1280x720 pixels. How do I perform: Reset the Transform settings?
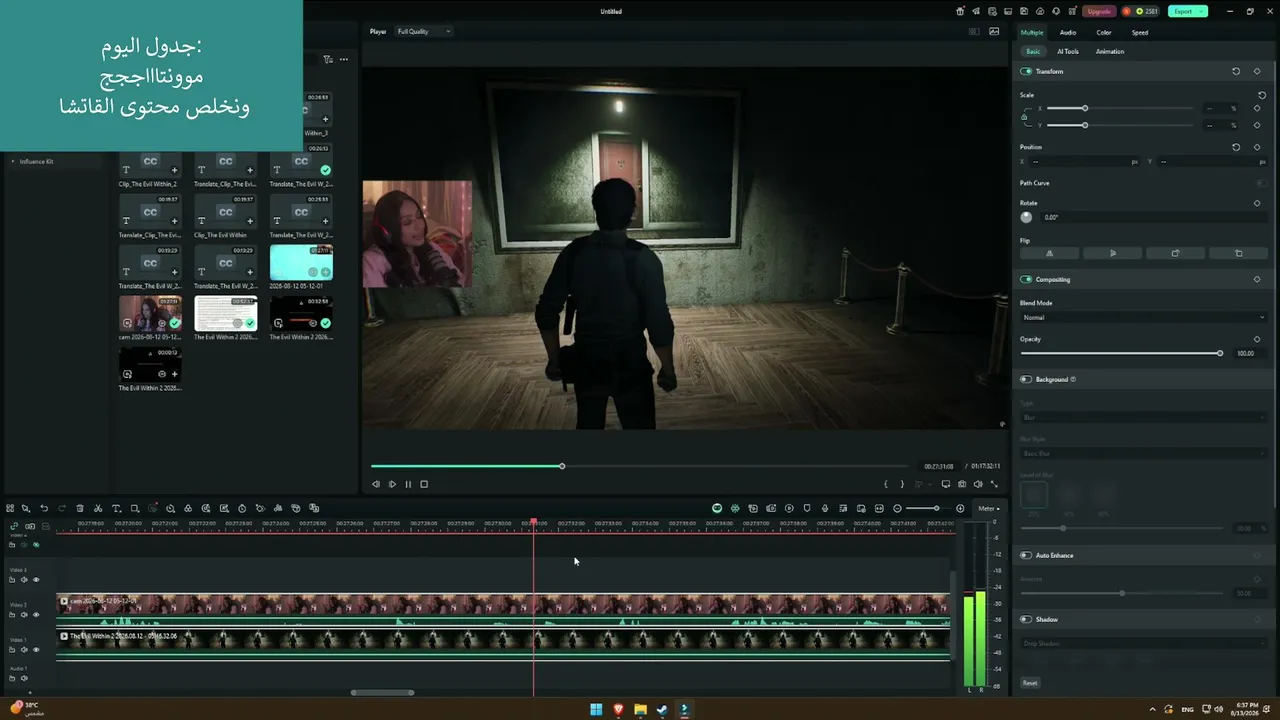pyautogui.click(x=1236, y=72)
